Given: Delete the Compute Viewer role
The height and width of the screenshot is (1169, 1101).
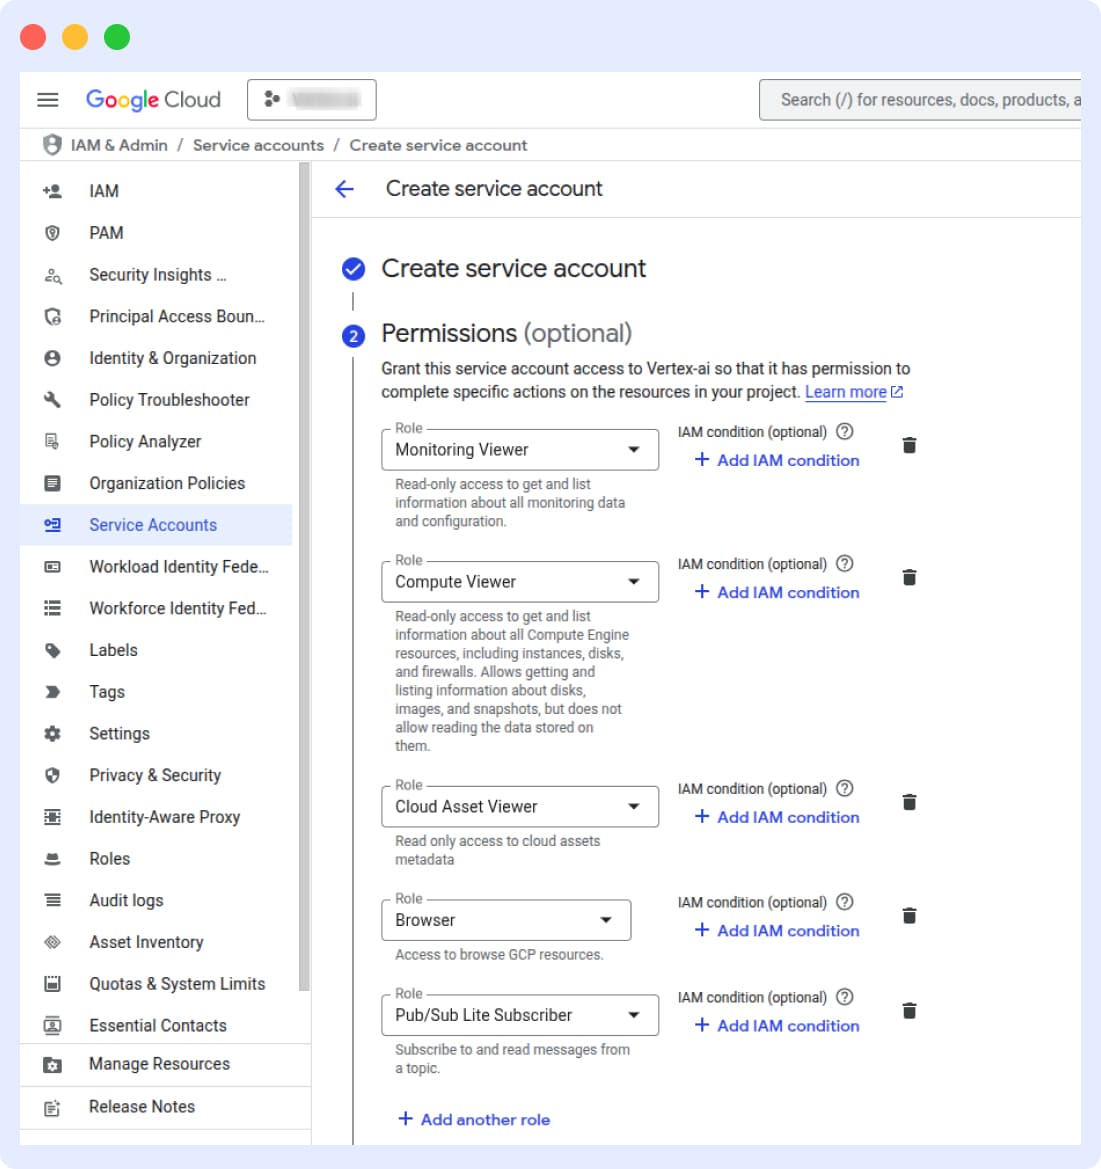Looking at the screenshot, I should point(909,577).
